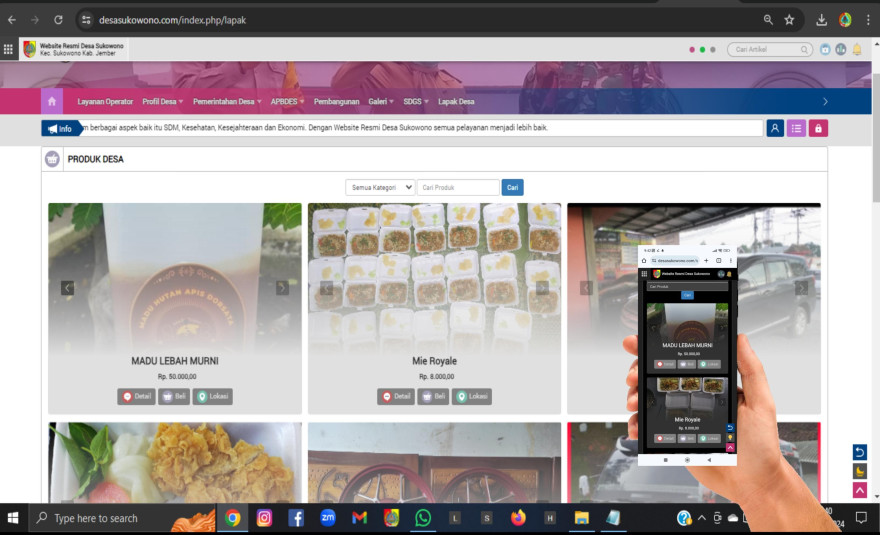Click the blue Cari search button
The width and height of the screenshot is (880, 535).
pos(512,187)
